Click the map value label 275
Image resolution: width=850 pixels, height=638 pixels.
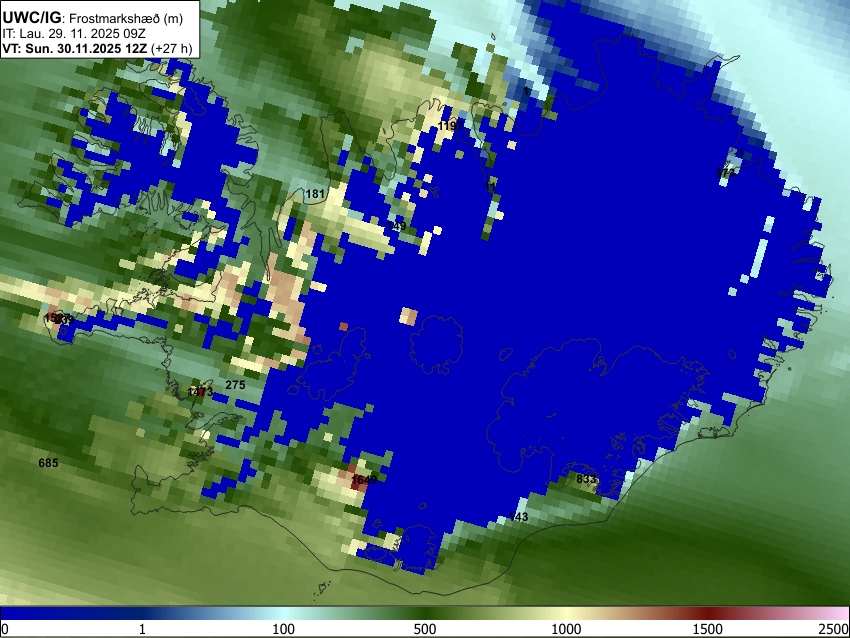coord(235,385)
